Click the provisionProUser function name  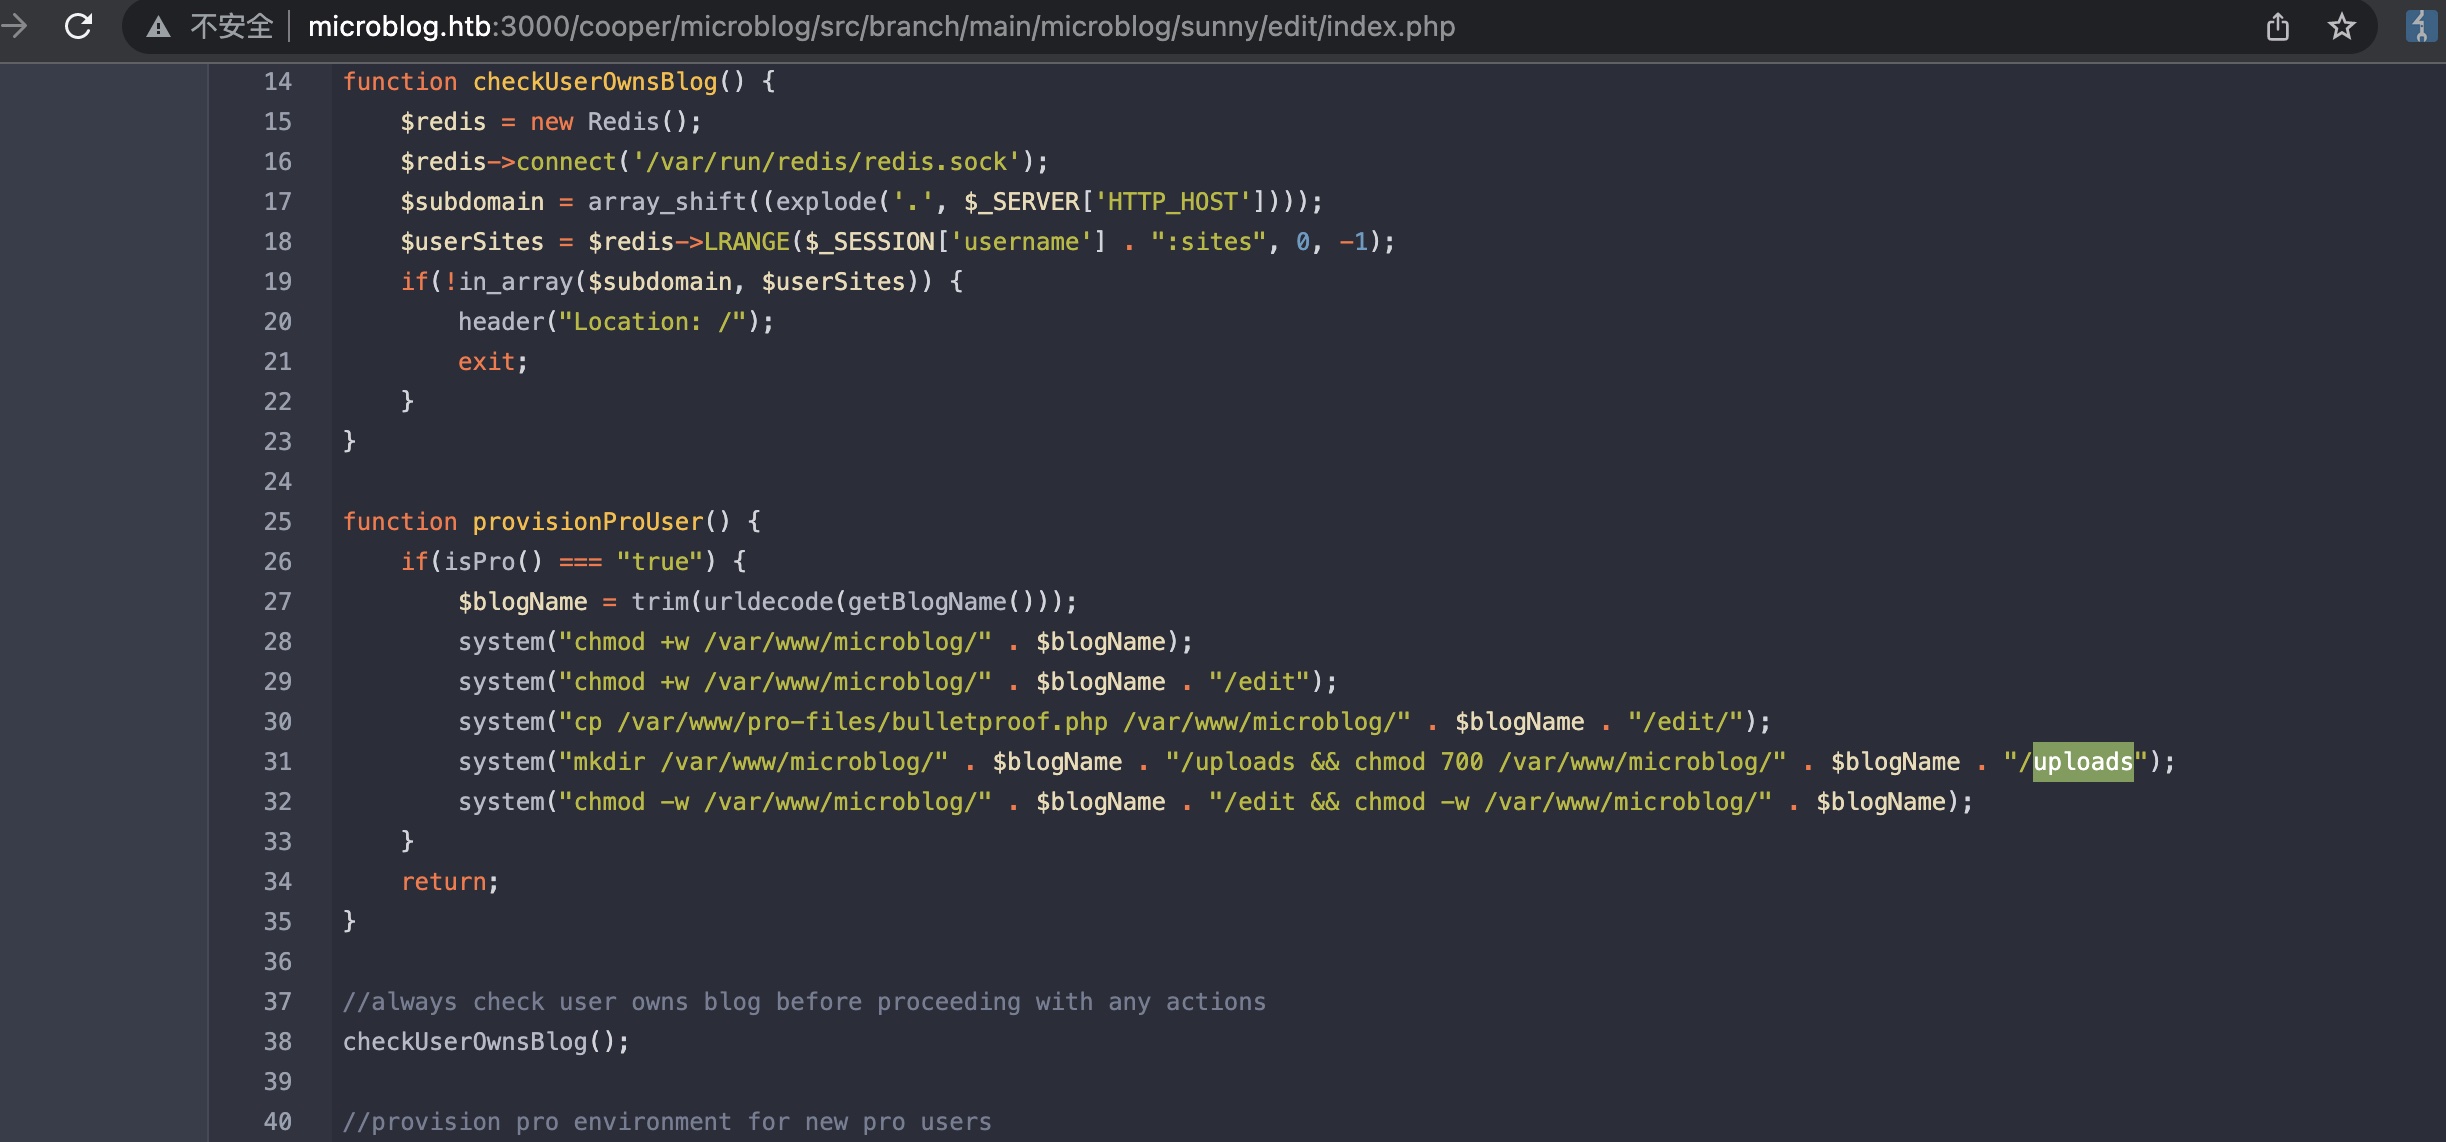tap(588, 522)
